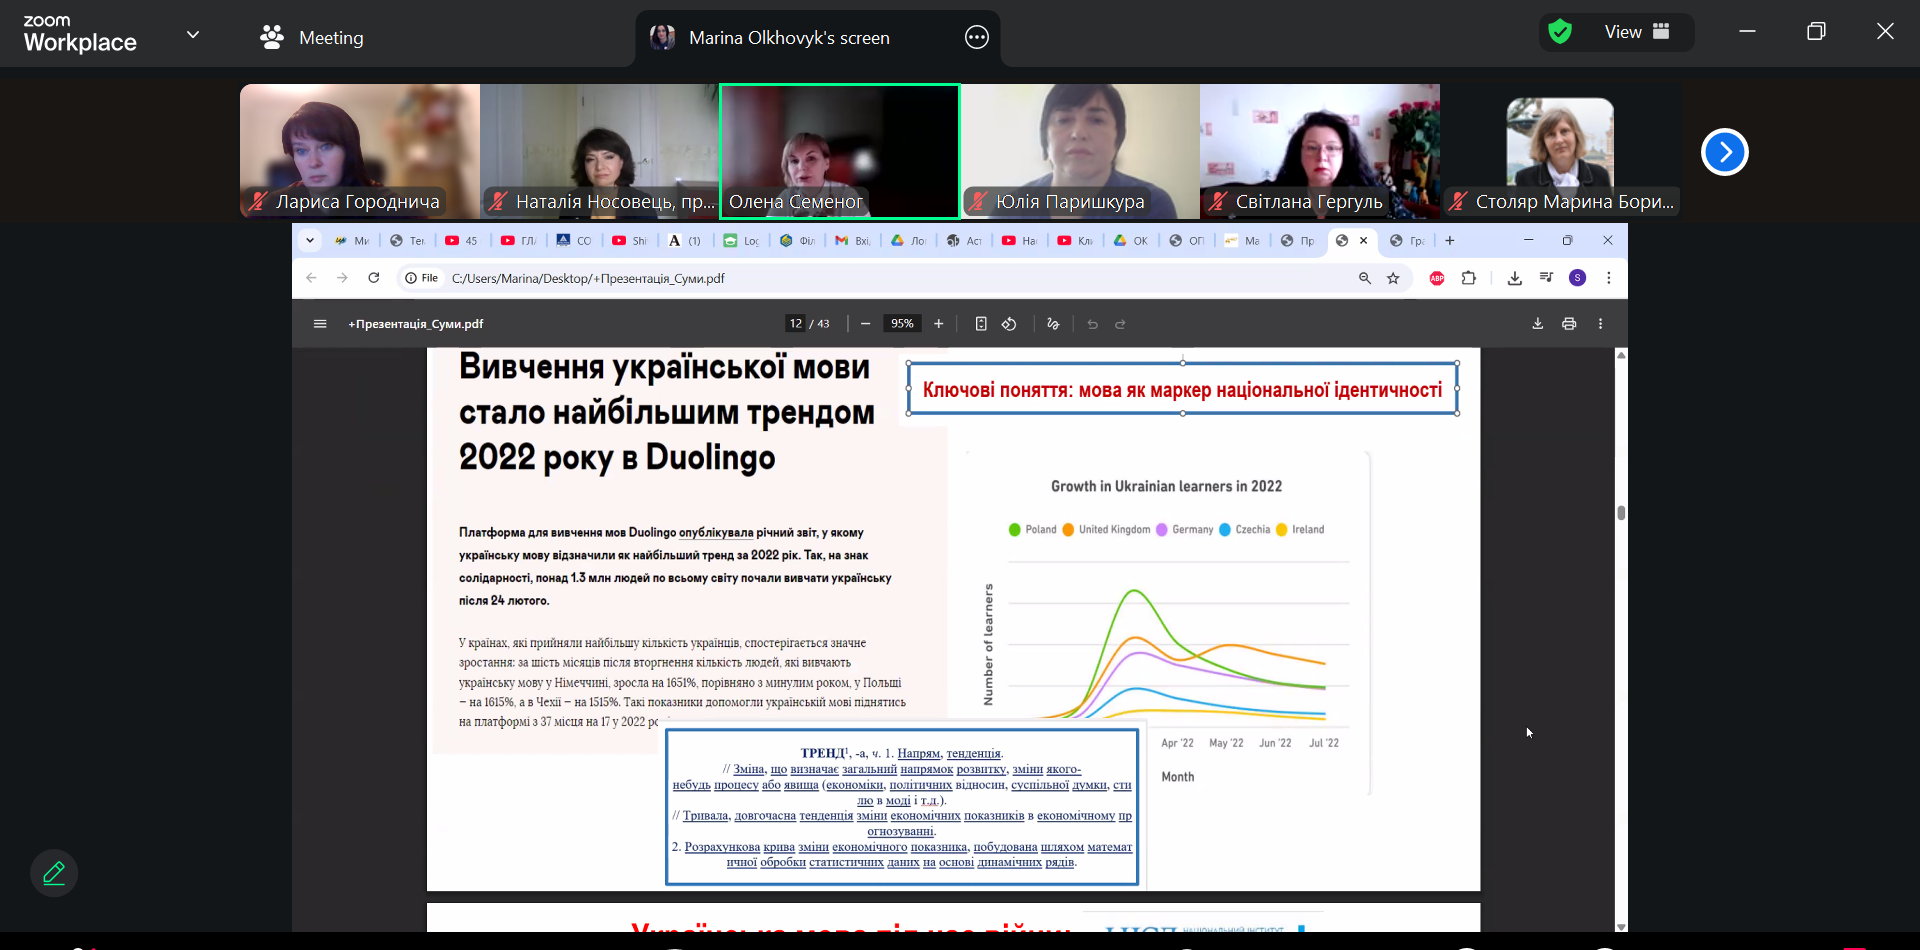
Task: Toggle fit to page in PDF toolbar
Action: tap(981, 324)
